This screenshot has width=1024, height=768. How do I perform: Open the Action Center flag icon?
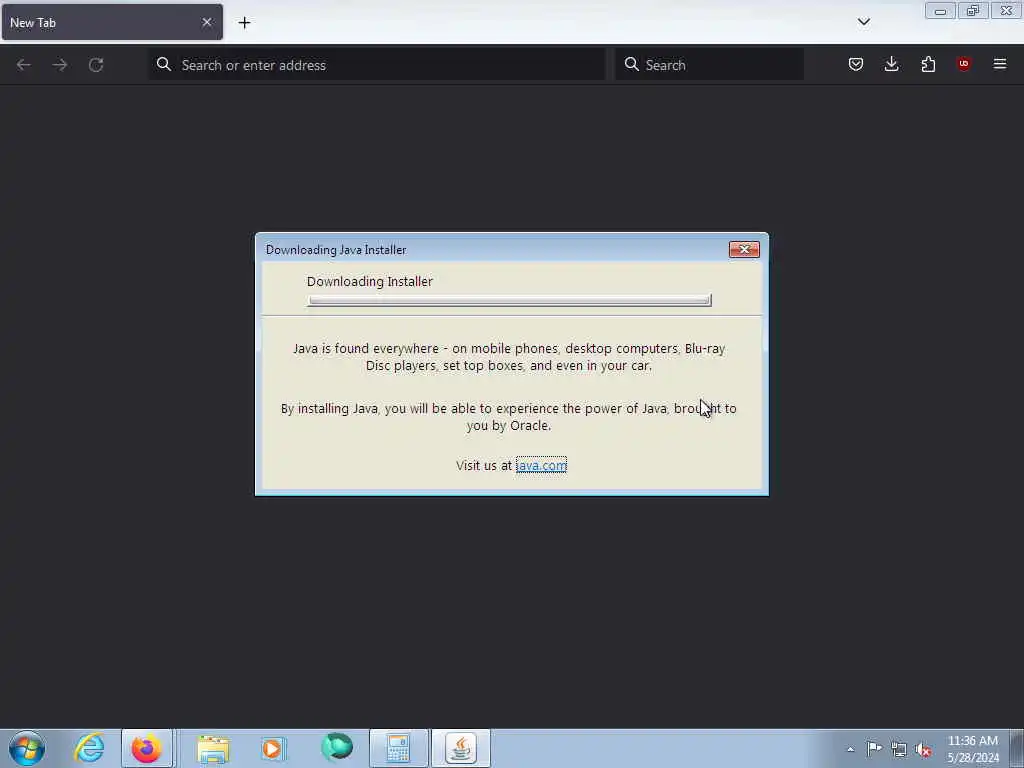point(874,748)
